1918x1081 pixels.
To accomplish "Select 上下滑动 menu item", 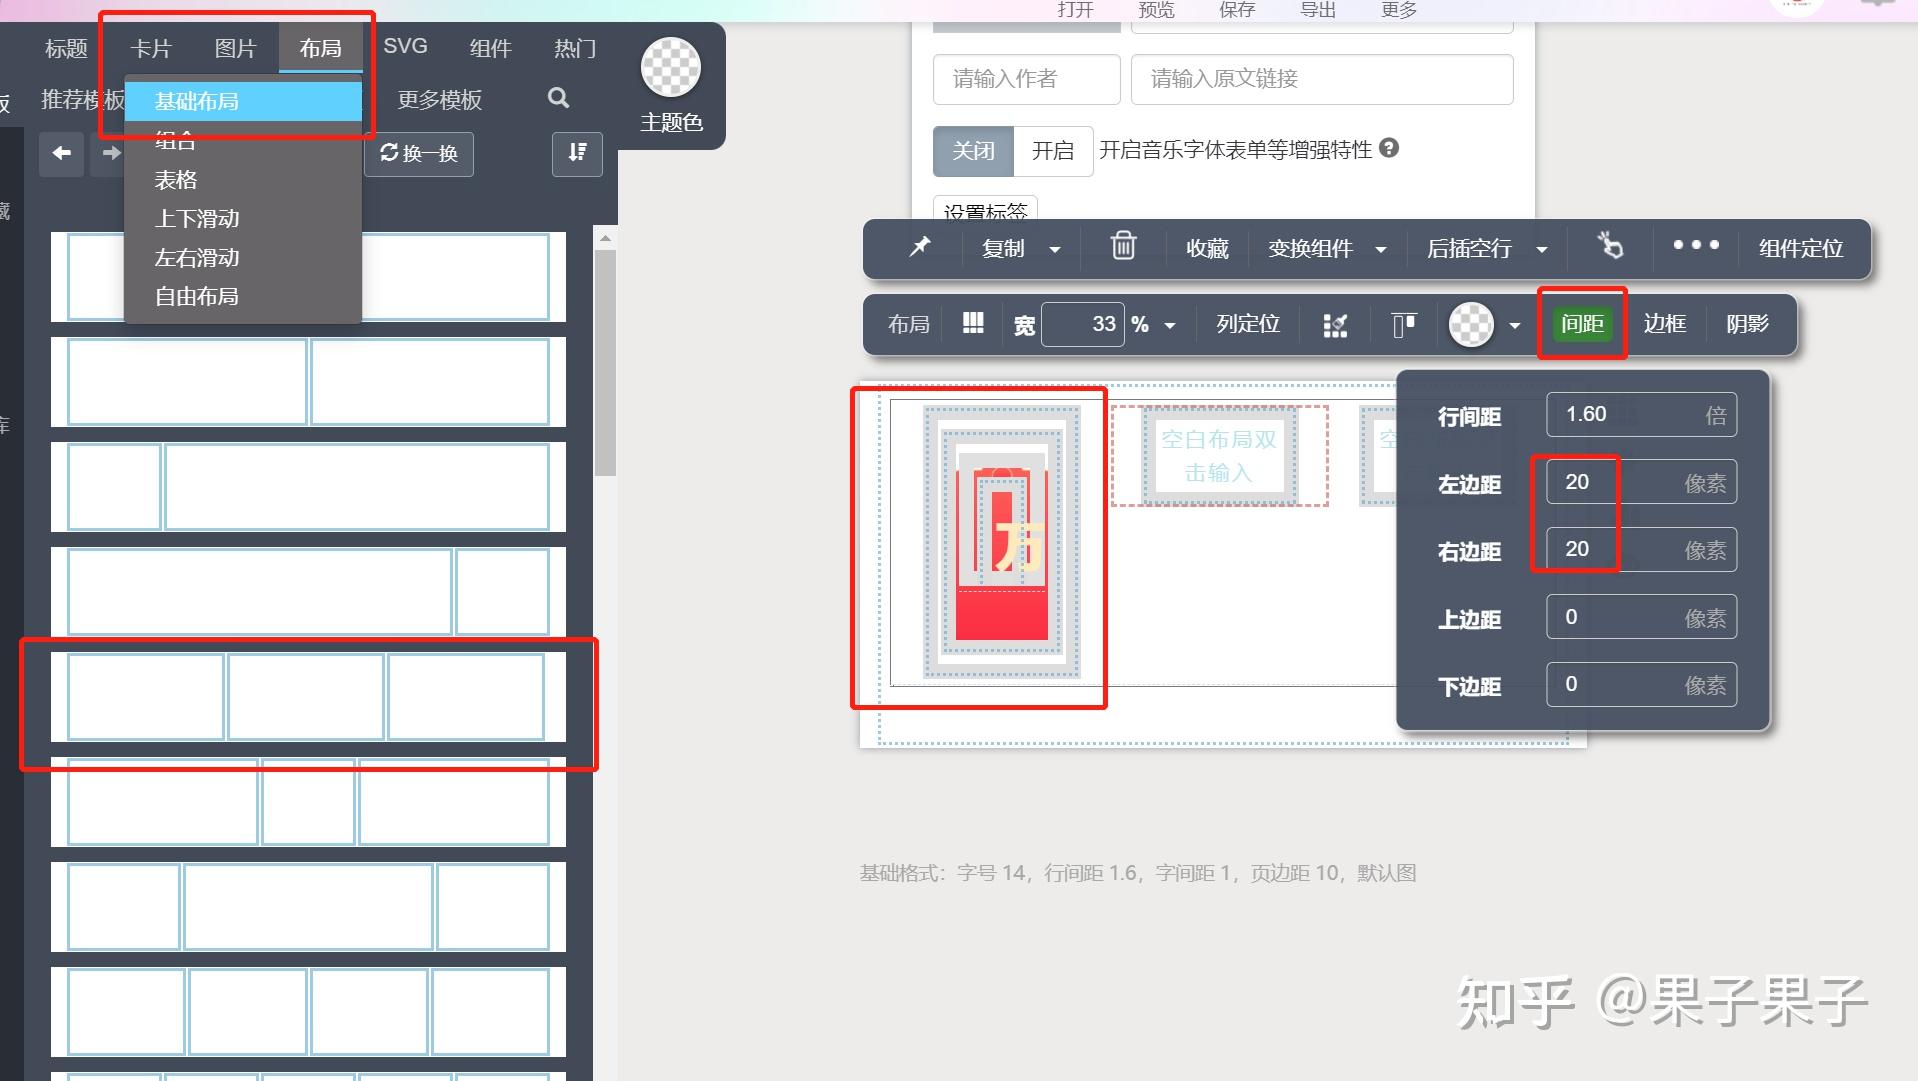I will [x=243, y=219].
